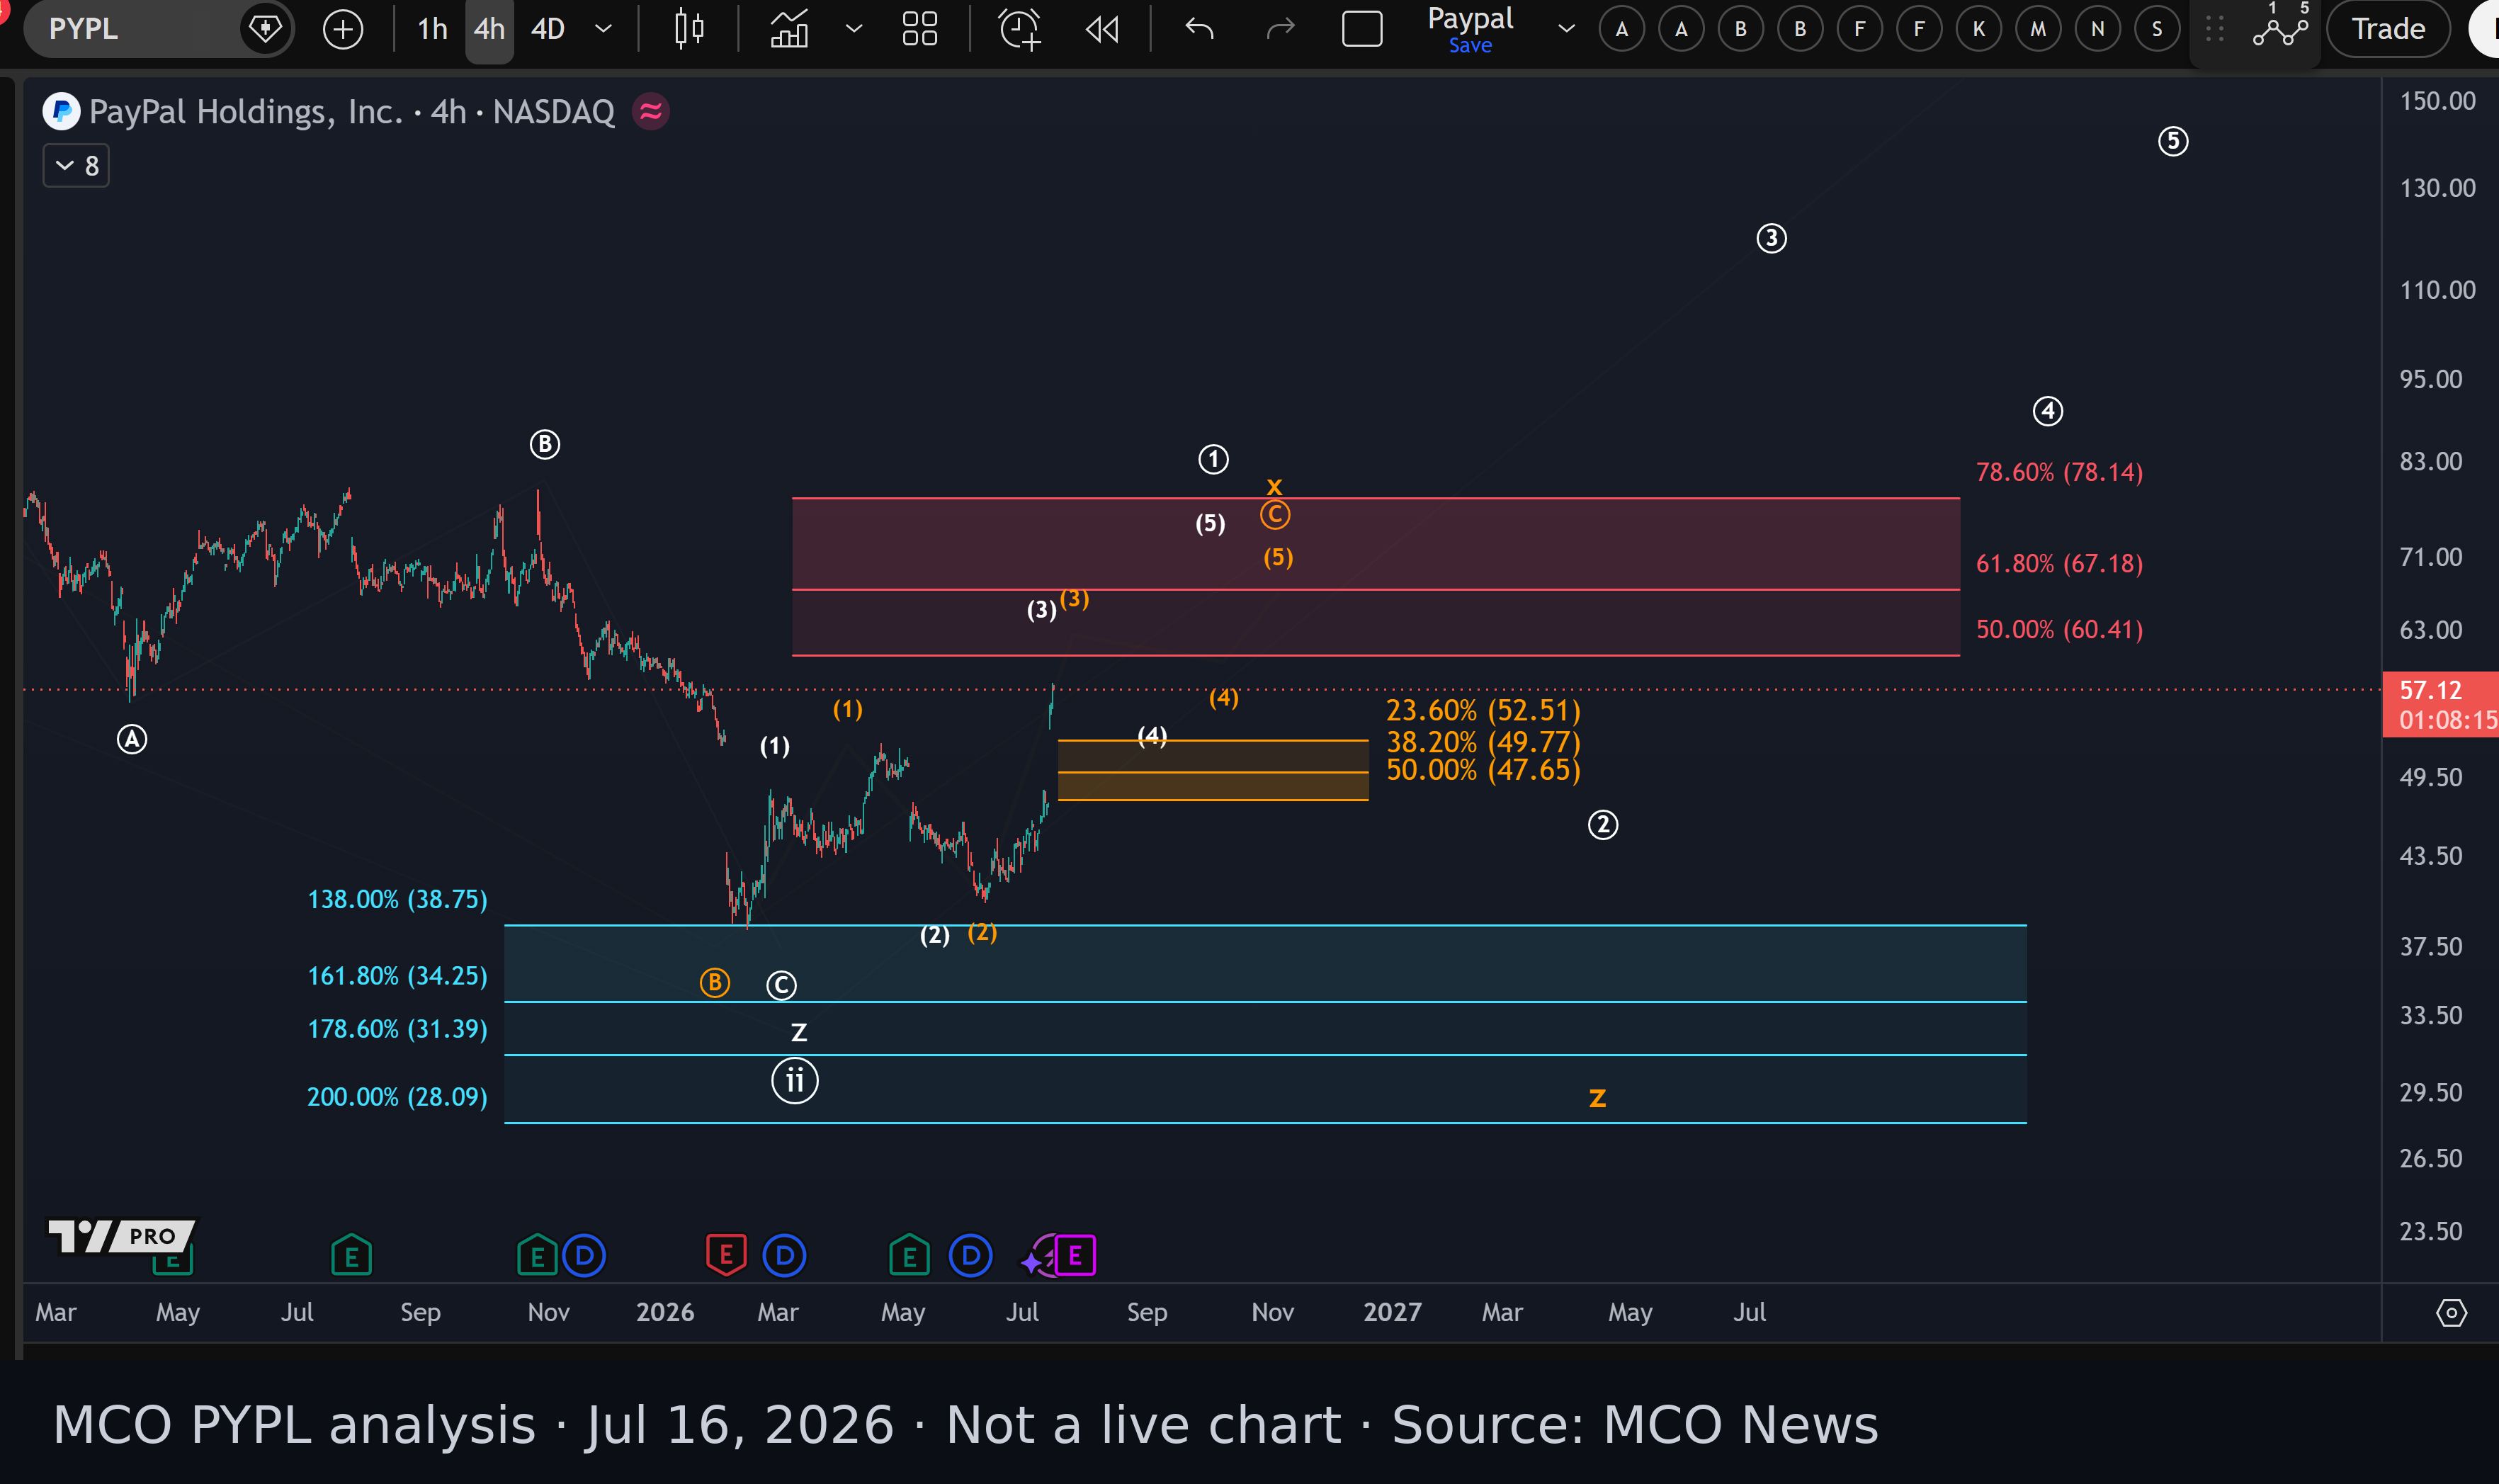Click the pink wavy badge beside NASDAQ
This screenshot has width=2499, height=1484.
651,111
